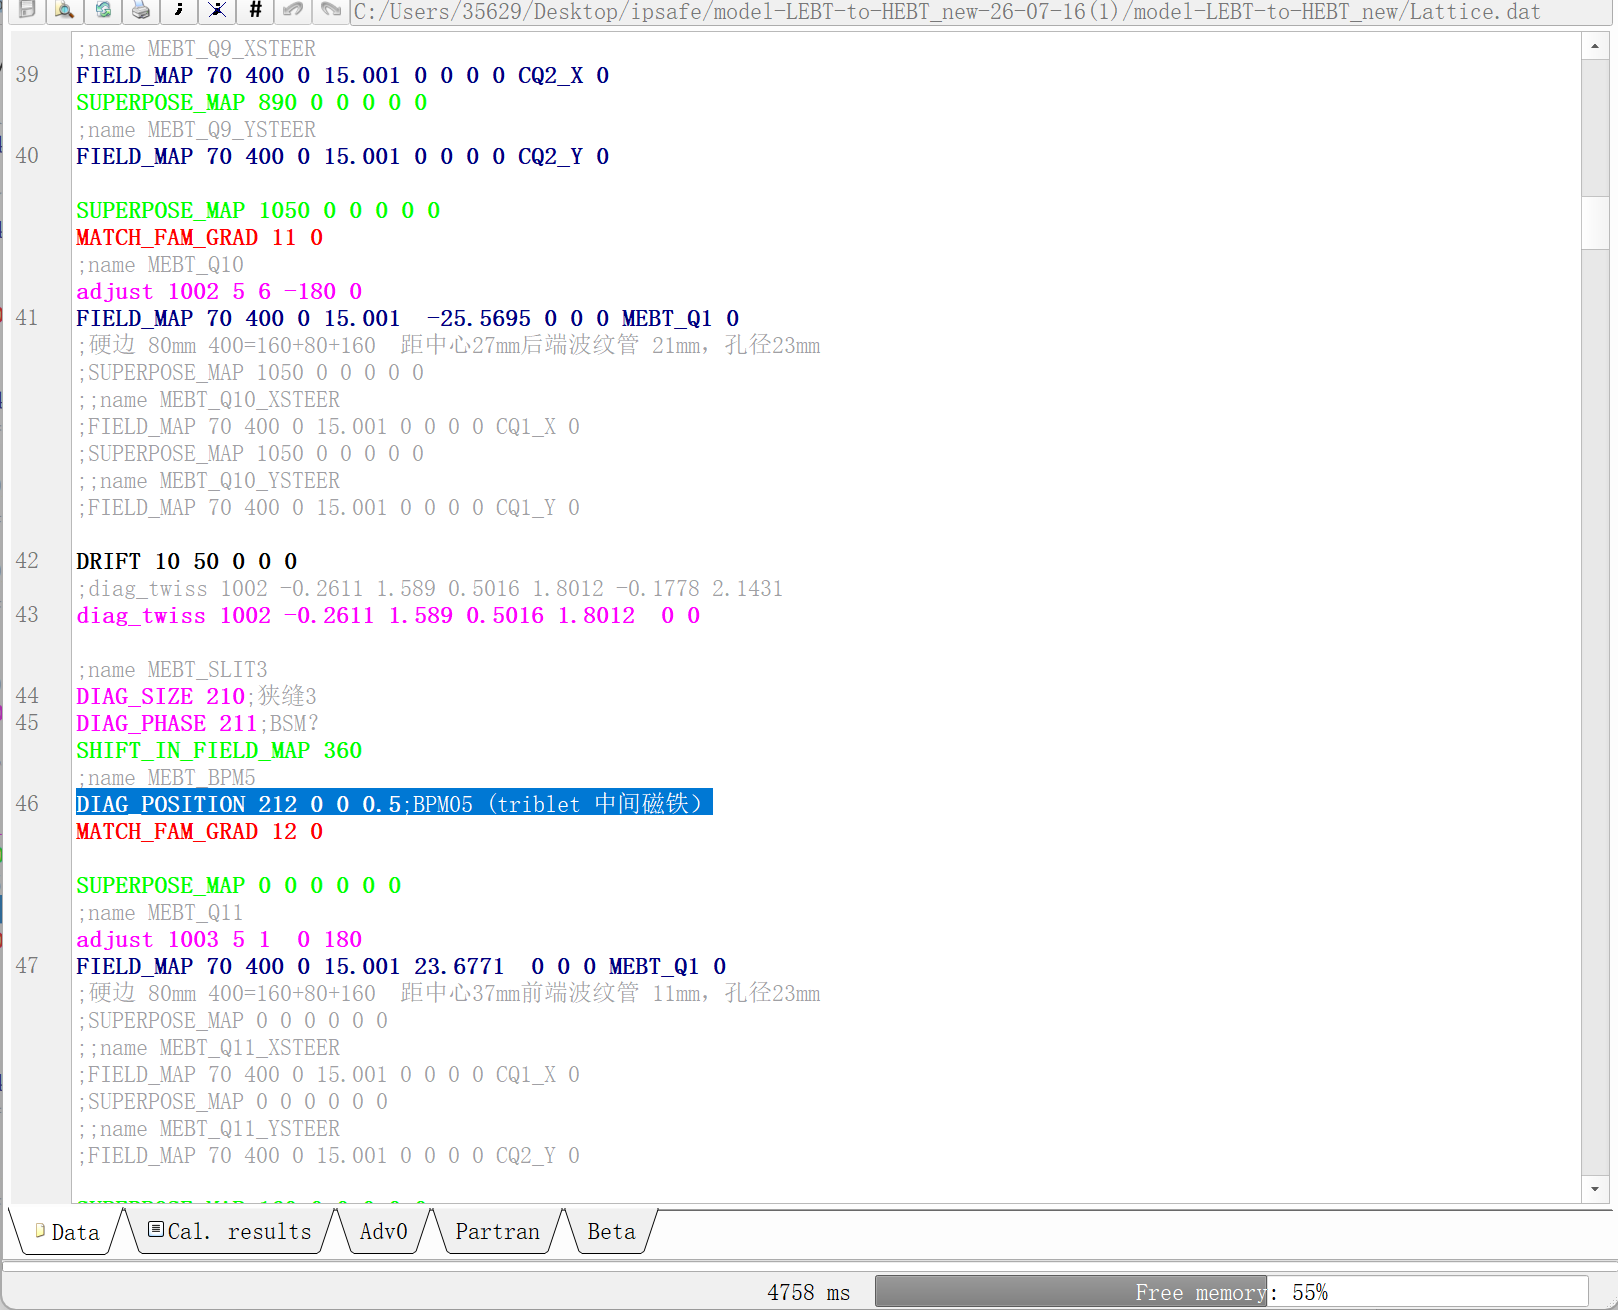This screenshot has height=1310, width=1618.
Task: Click the Free memory progress bar
Action: (x=1231, y=1291)
